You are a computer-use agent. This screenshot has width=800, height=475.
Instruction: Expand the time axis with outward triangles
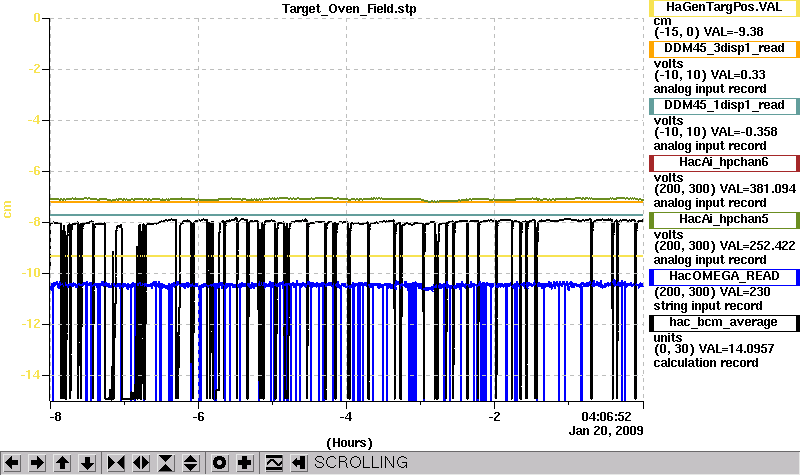click(141, 463)
